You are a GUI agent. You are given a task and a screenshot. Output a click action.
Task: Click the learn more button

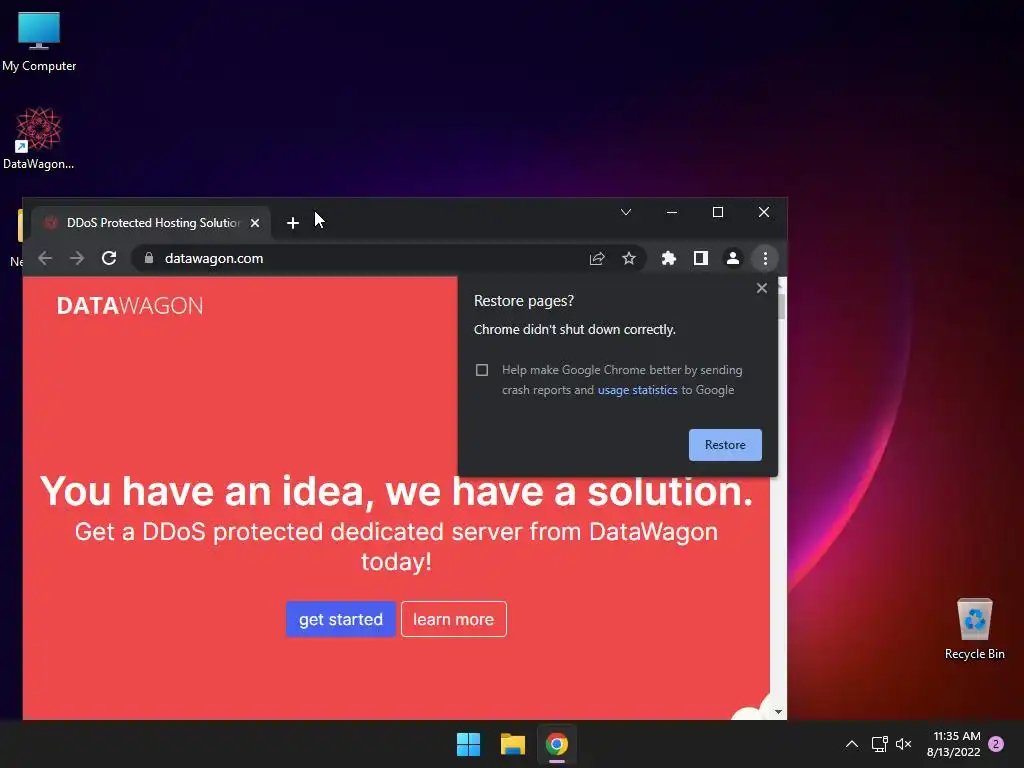(454, 619)
